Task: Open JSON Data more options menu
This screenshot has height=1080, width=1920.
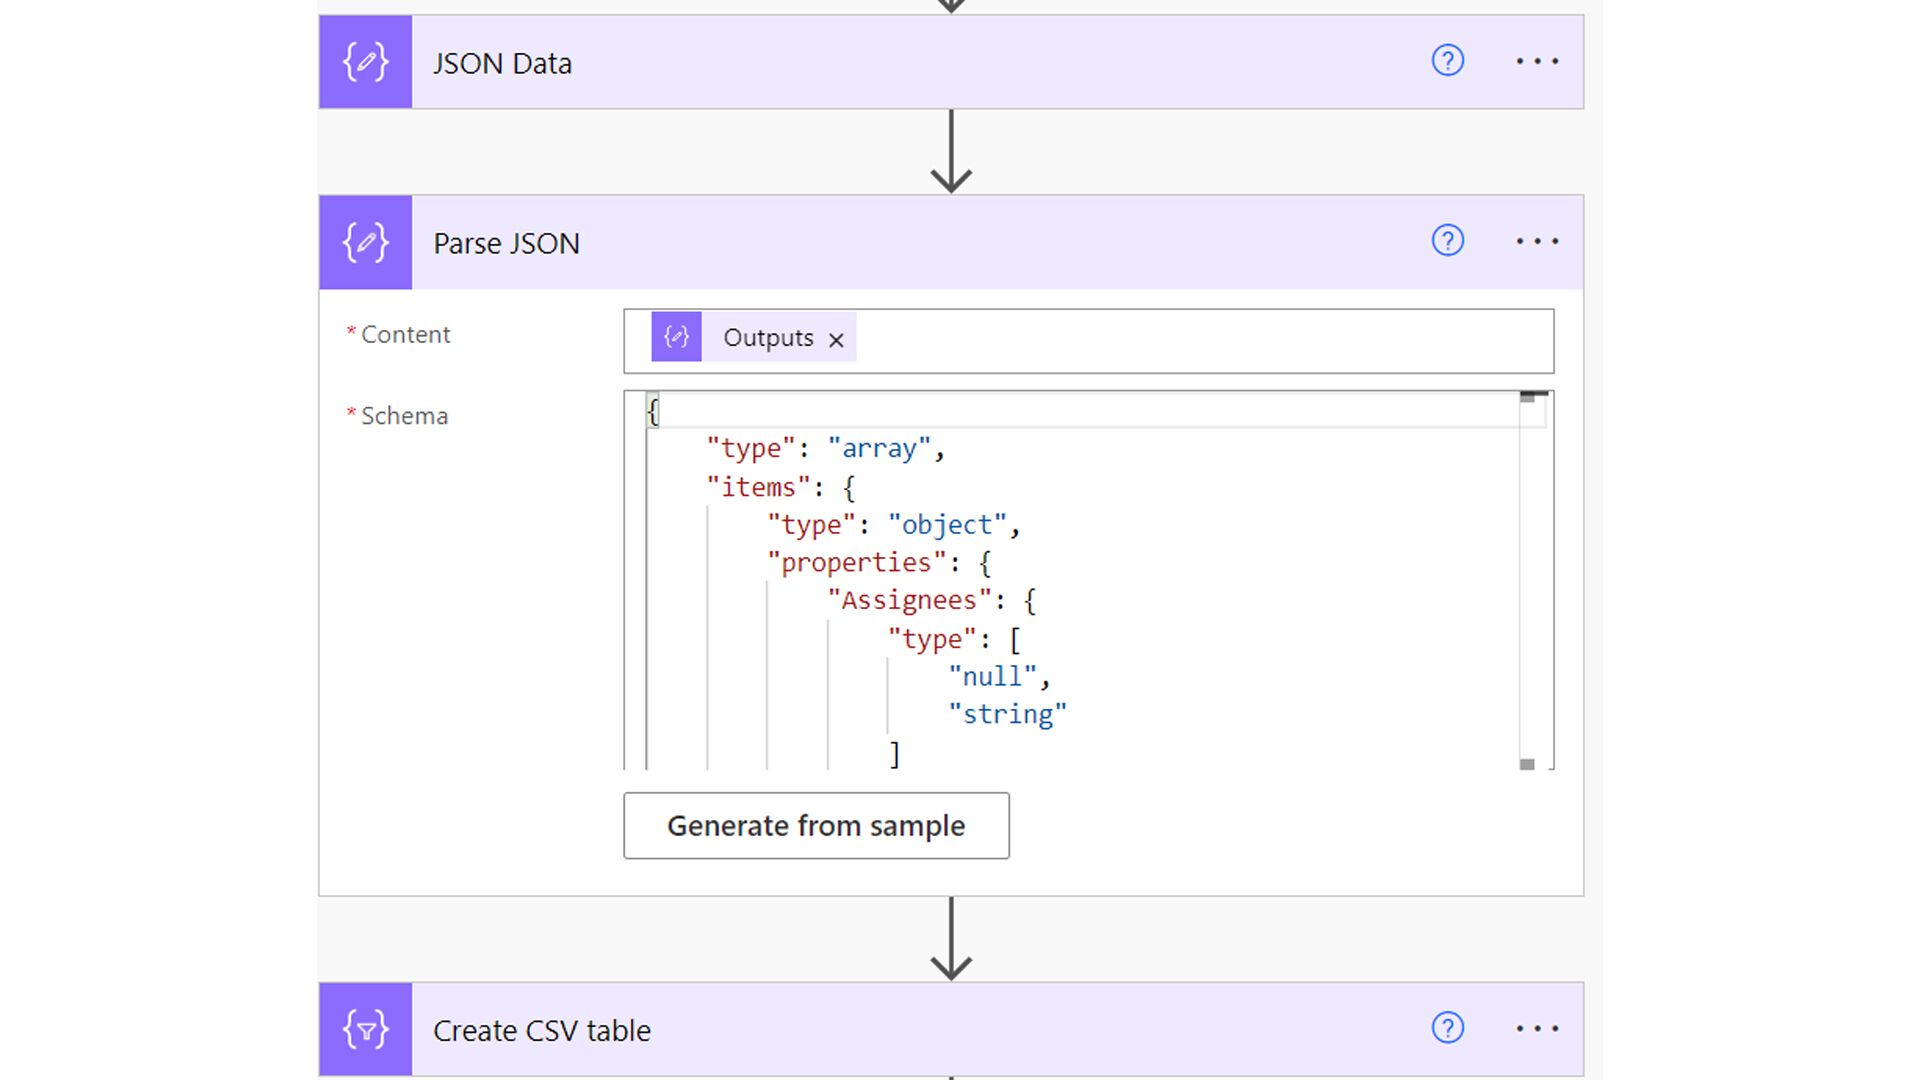Action: click(x=1536, y=62)
